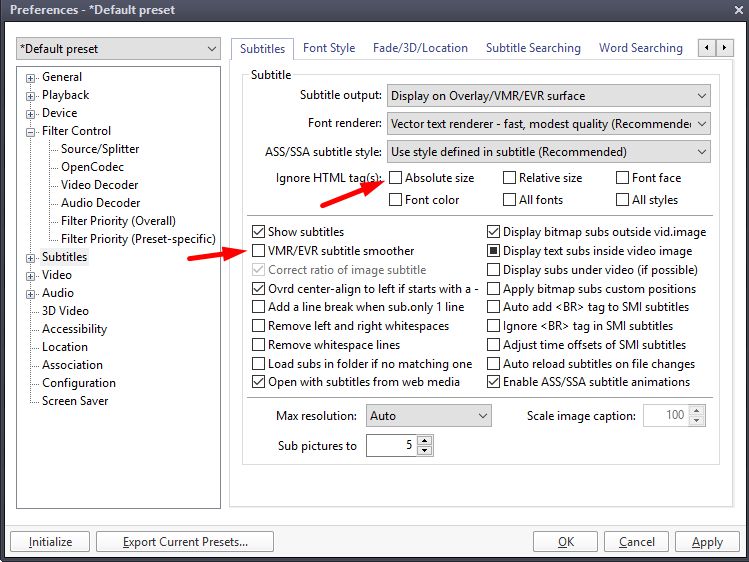This screenshot has width=749, height=562.
Task: Expand the General tree node
Action: [x=31, y=78]
